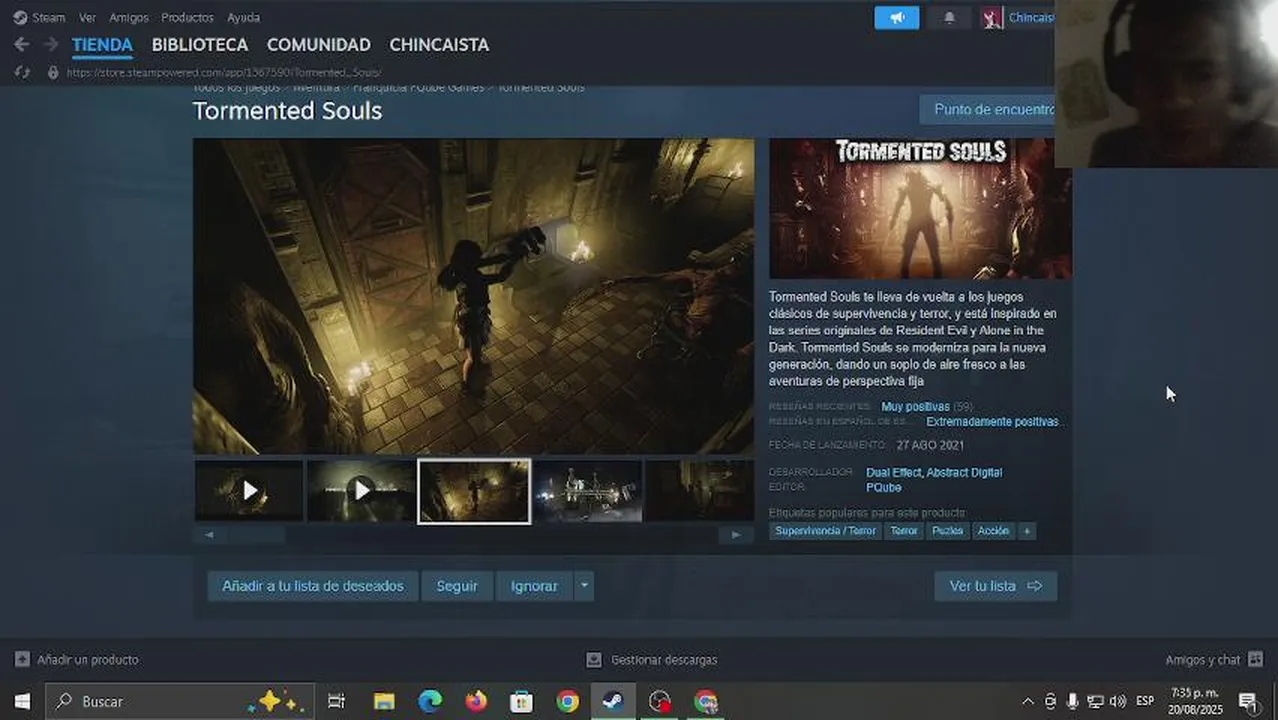Click the main game screenshot
The height and width of the screenshot is (720, 1278).
tap(474, 296)
